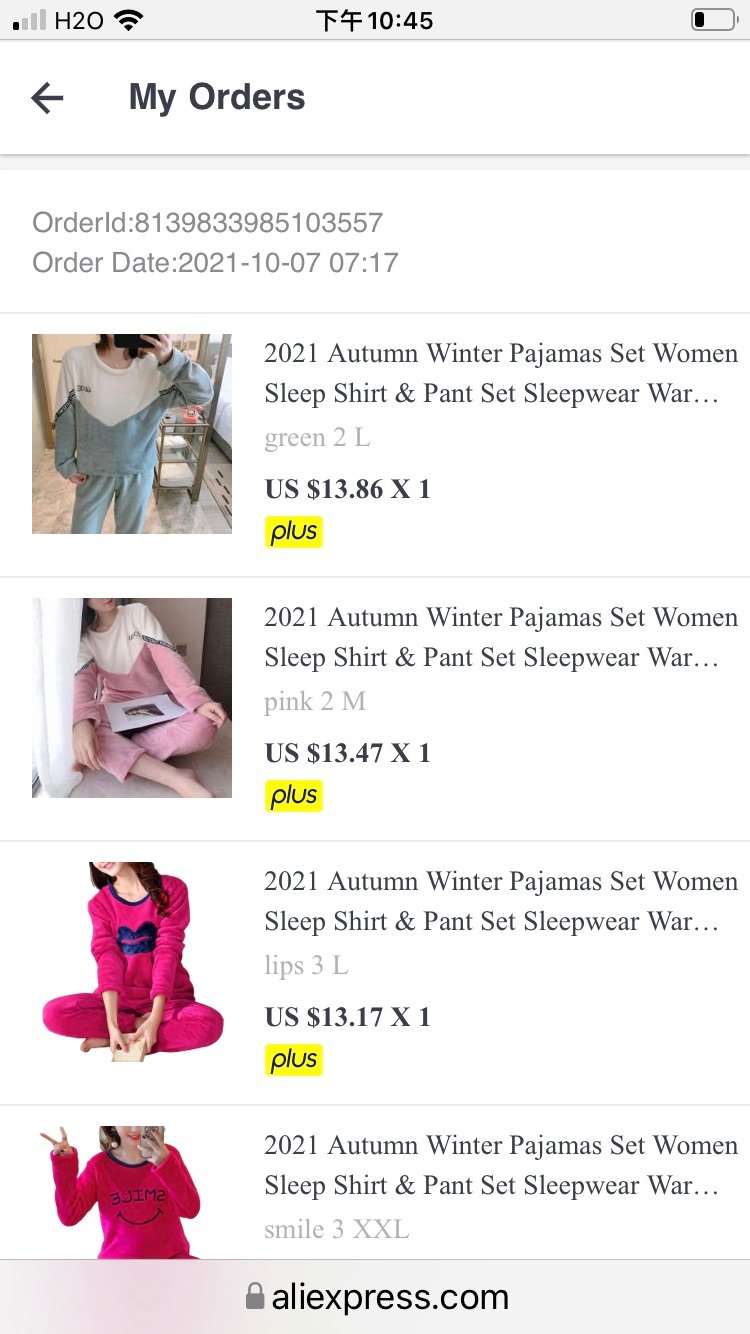The height and width of the screenshot is (1334, 750).
Task: Open the smile pajamas product thumbnail
Action: 132,1192
